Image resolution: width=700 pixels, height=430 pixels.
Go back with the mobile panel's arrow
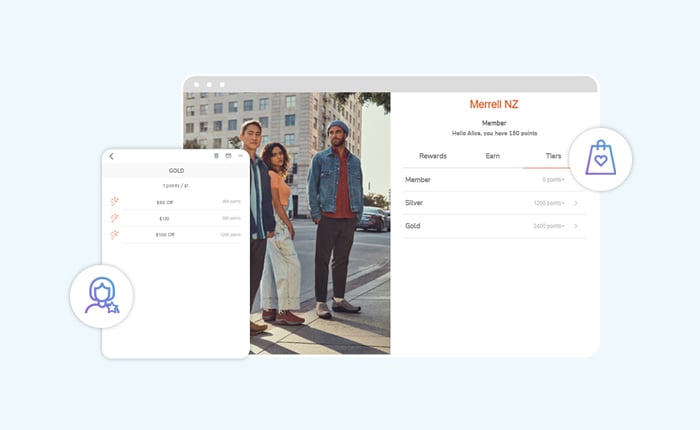111,156
